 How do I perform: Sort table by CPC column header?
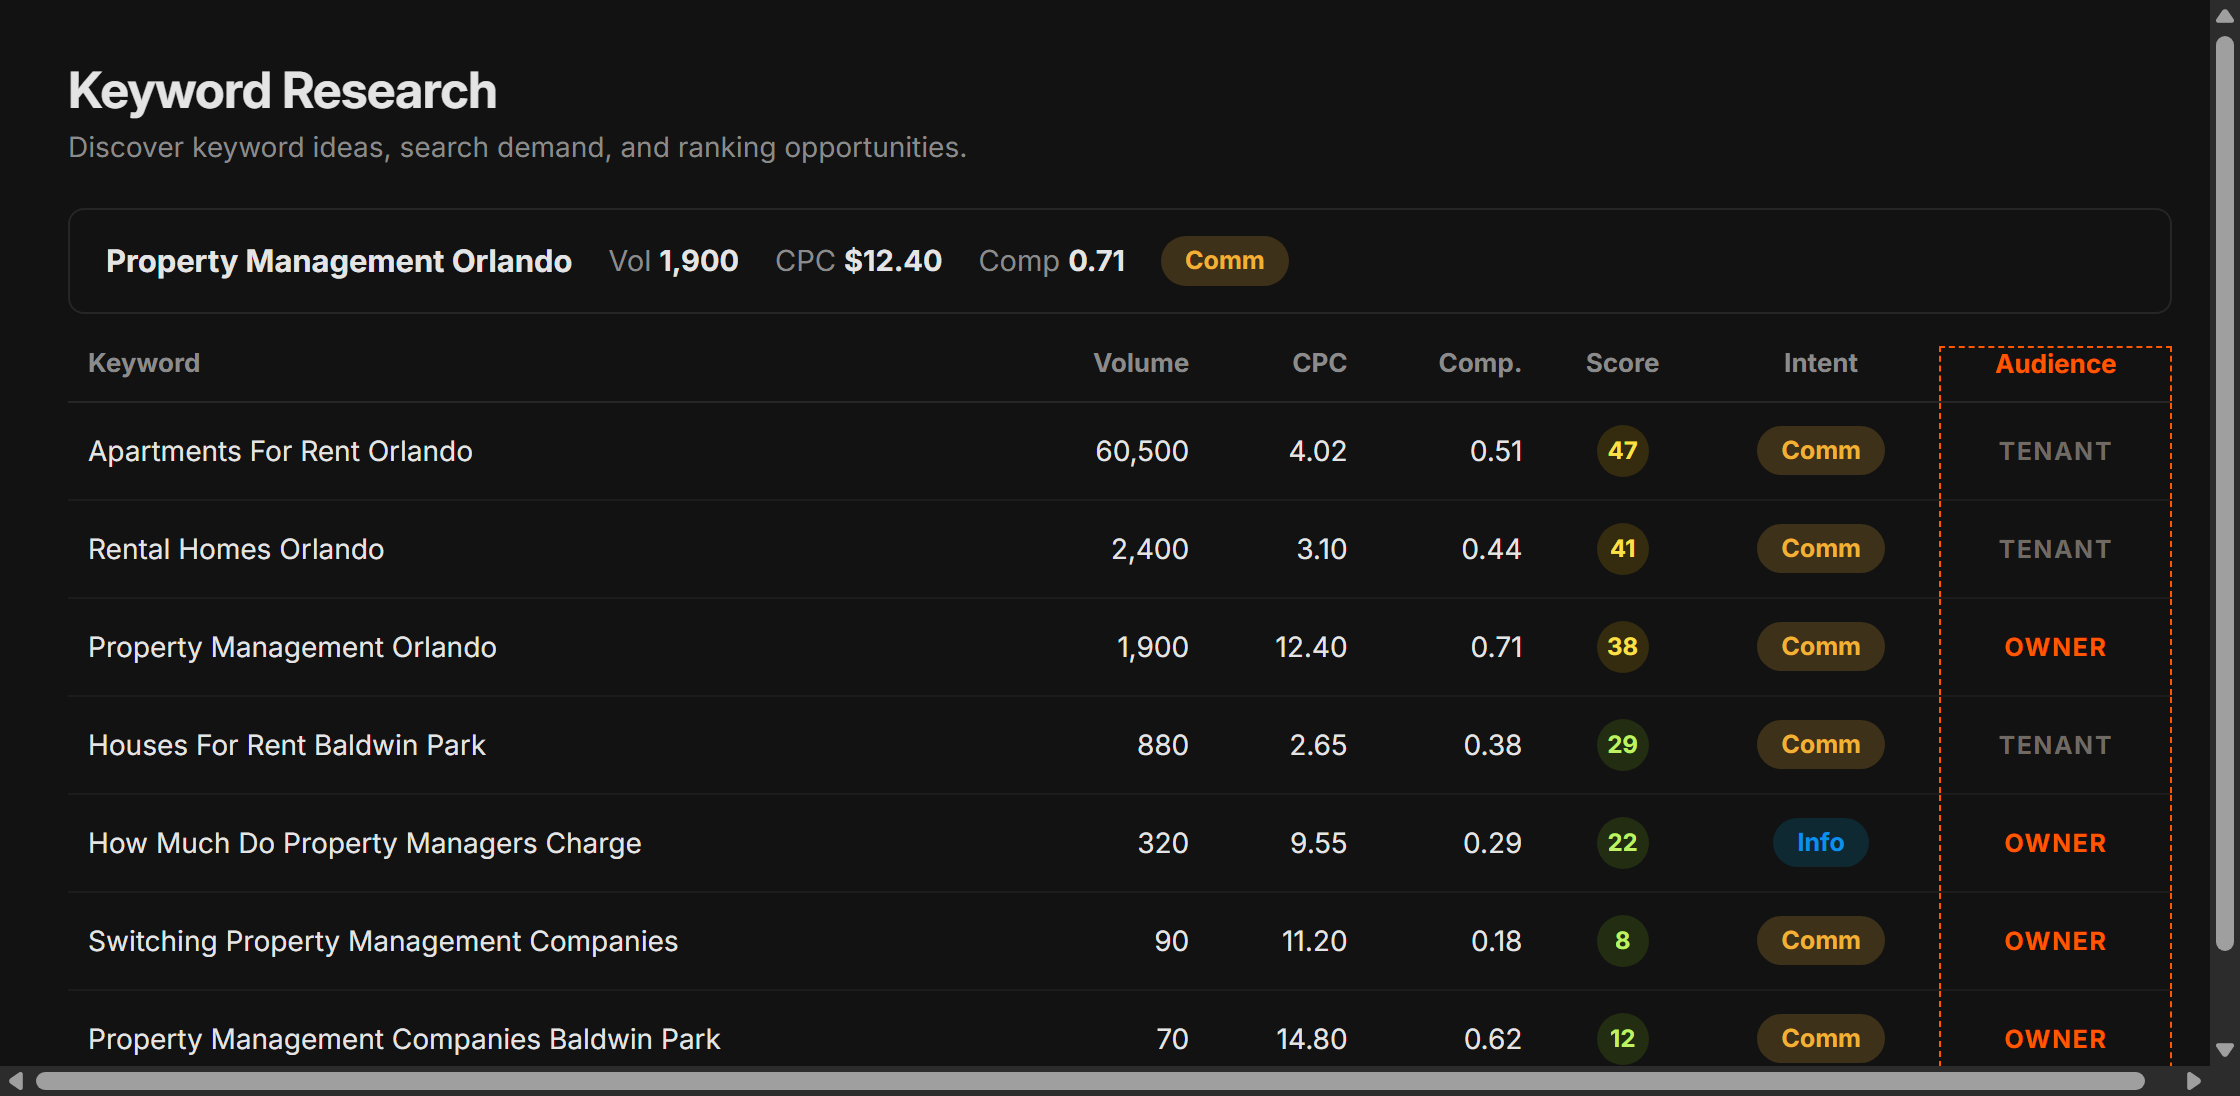pyautogui.click(x=1319, y=363)
